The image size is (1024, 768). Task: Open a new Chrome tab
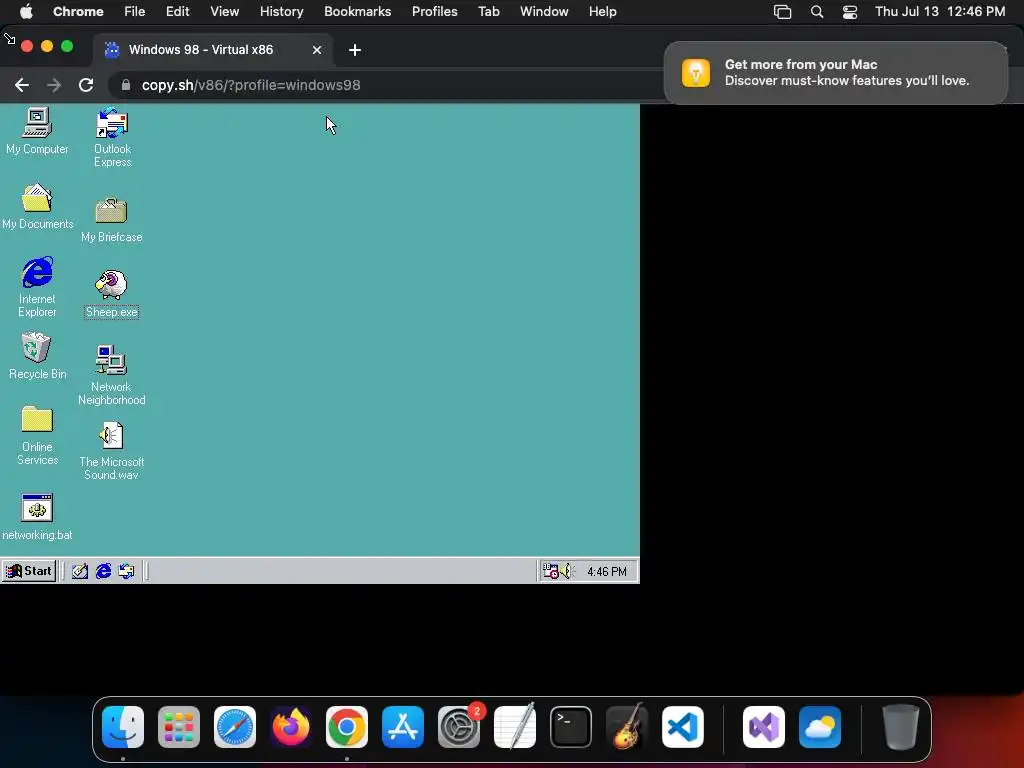click(355, 50)
